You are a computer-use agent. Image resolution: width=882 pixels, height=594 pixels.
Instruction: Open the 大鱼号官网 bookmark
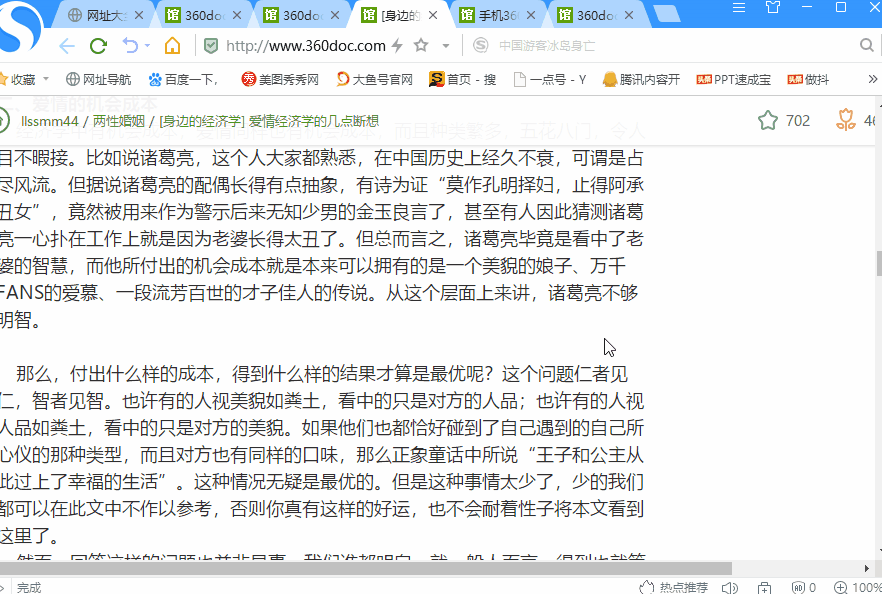(375, 79)
